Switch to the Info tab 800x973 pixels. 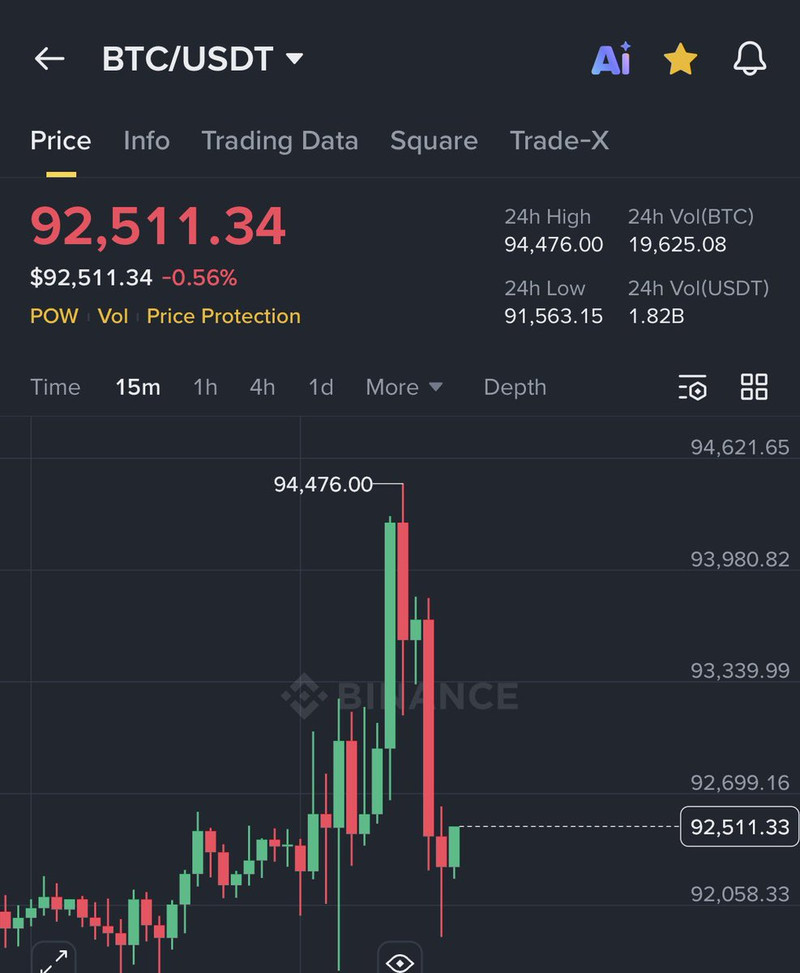coord(146,141)
